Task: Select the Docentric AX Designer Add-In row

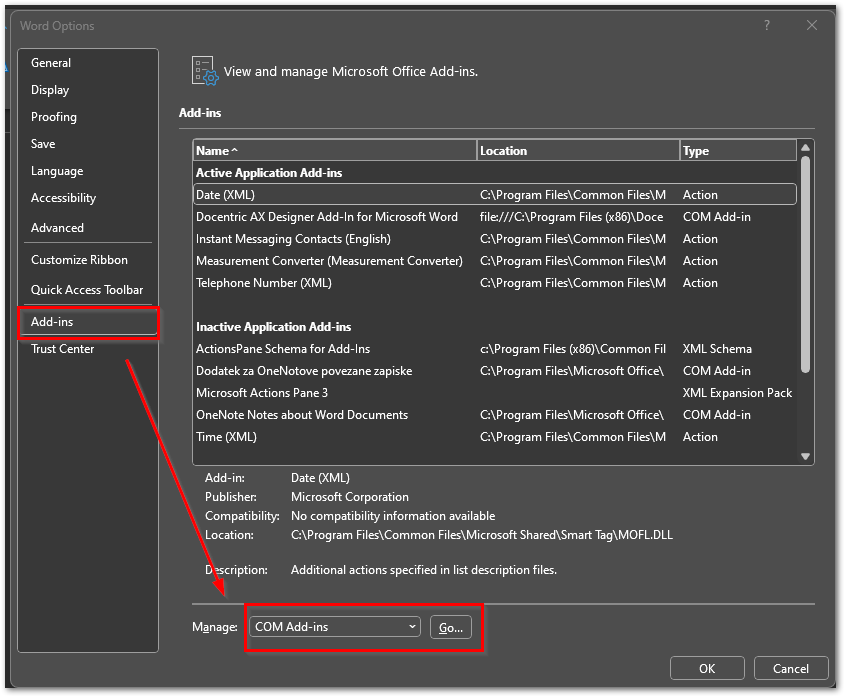Action: click(327, 217)
